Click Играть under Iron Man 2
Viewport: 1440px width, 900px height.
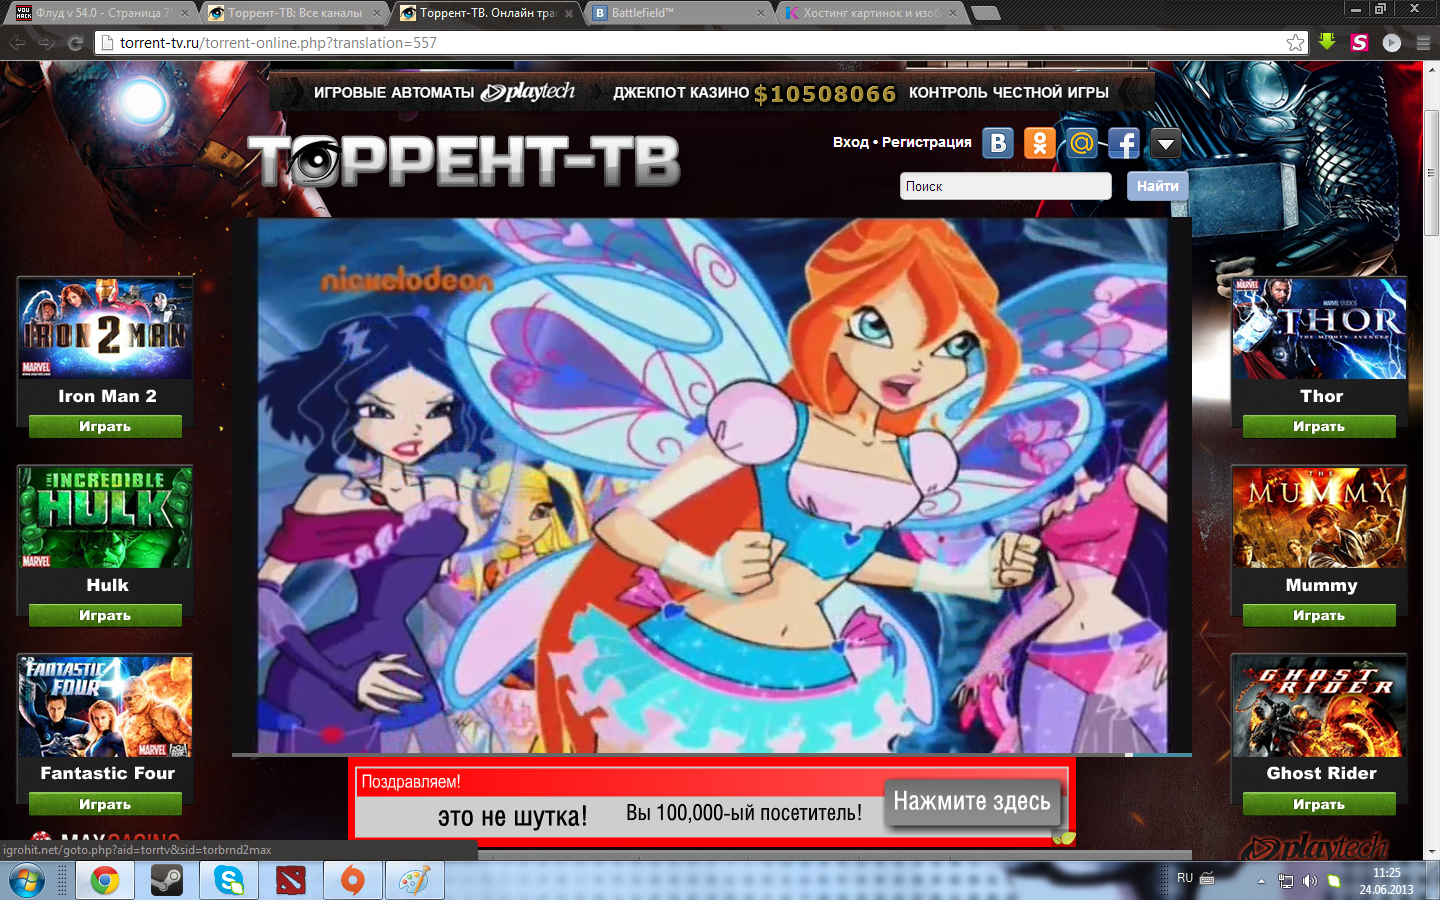(x=105, y=427)
